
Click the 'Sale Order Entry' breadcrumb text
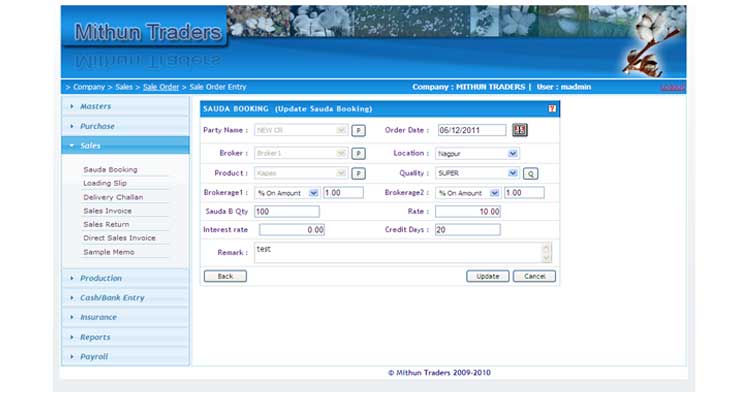tap(218, 87)
